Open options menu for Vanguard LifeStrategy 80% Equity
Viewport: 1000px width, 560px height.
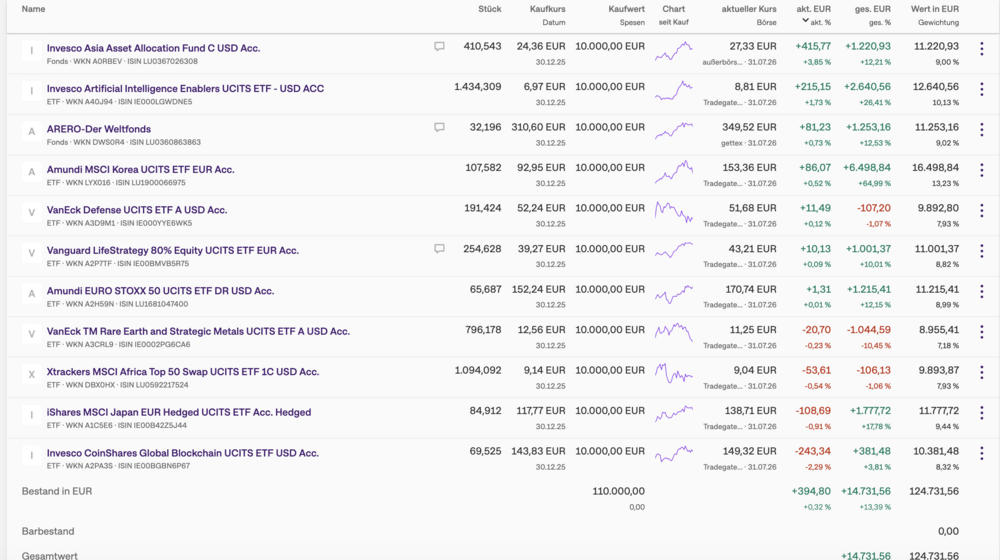point(982,251)
